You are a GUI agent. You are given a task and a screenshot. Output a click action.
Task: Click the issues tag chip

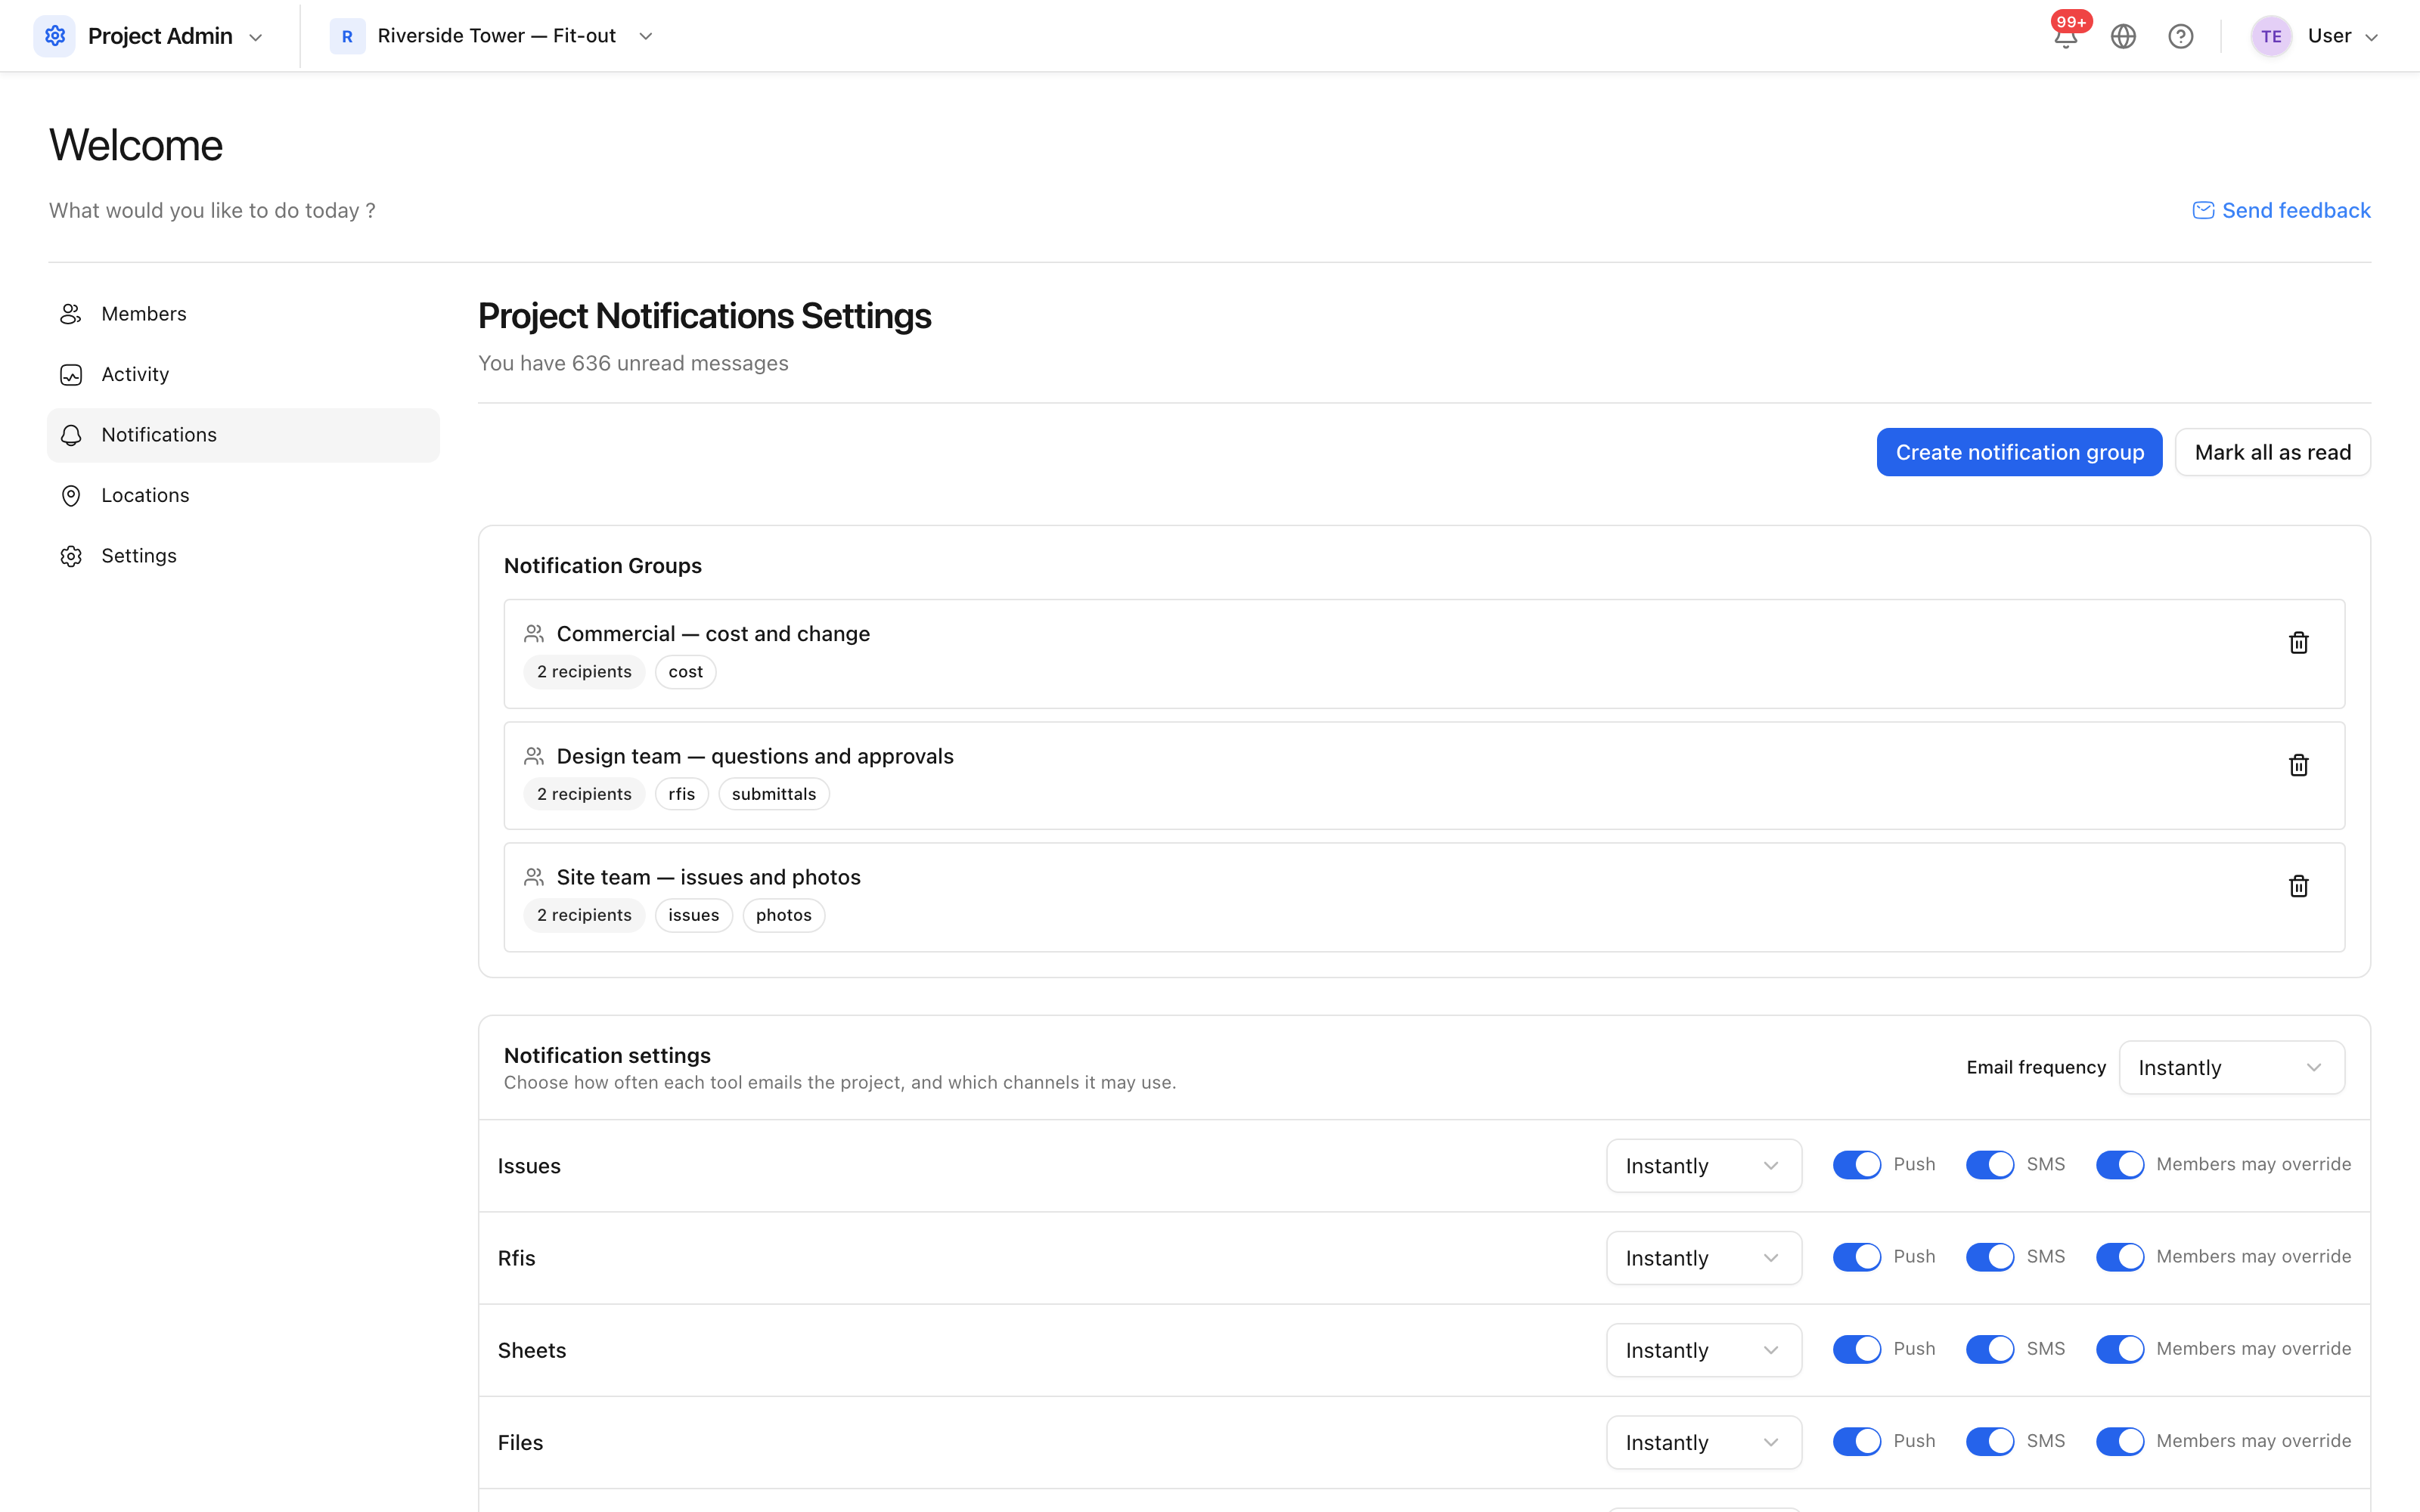pyautogui.click(x=693, y=915)
